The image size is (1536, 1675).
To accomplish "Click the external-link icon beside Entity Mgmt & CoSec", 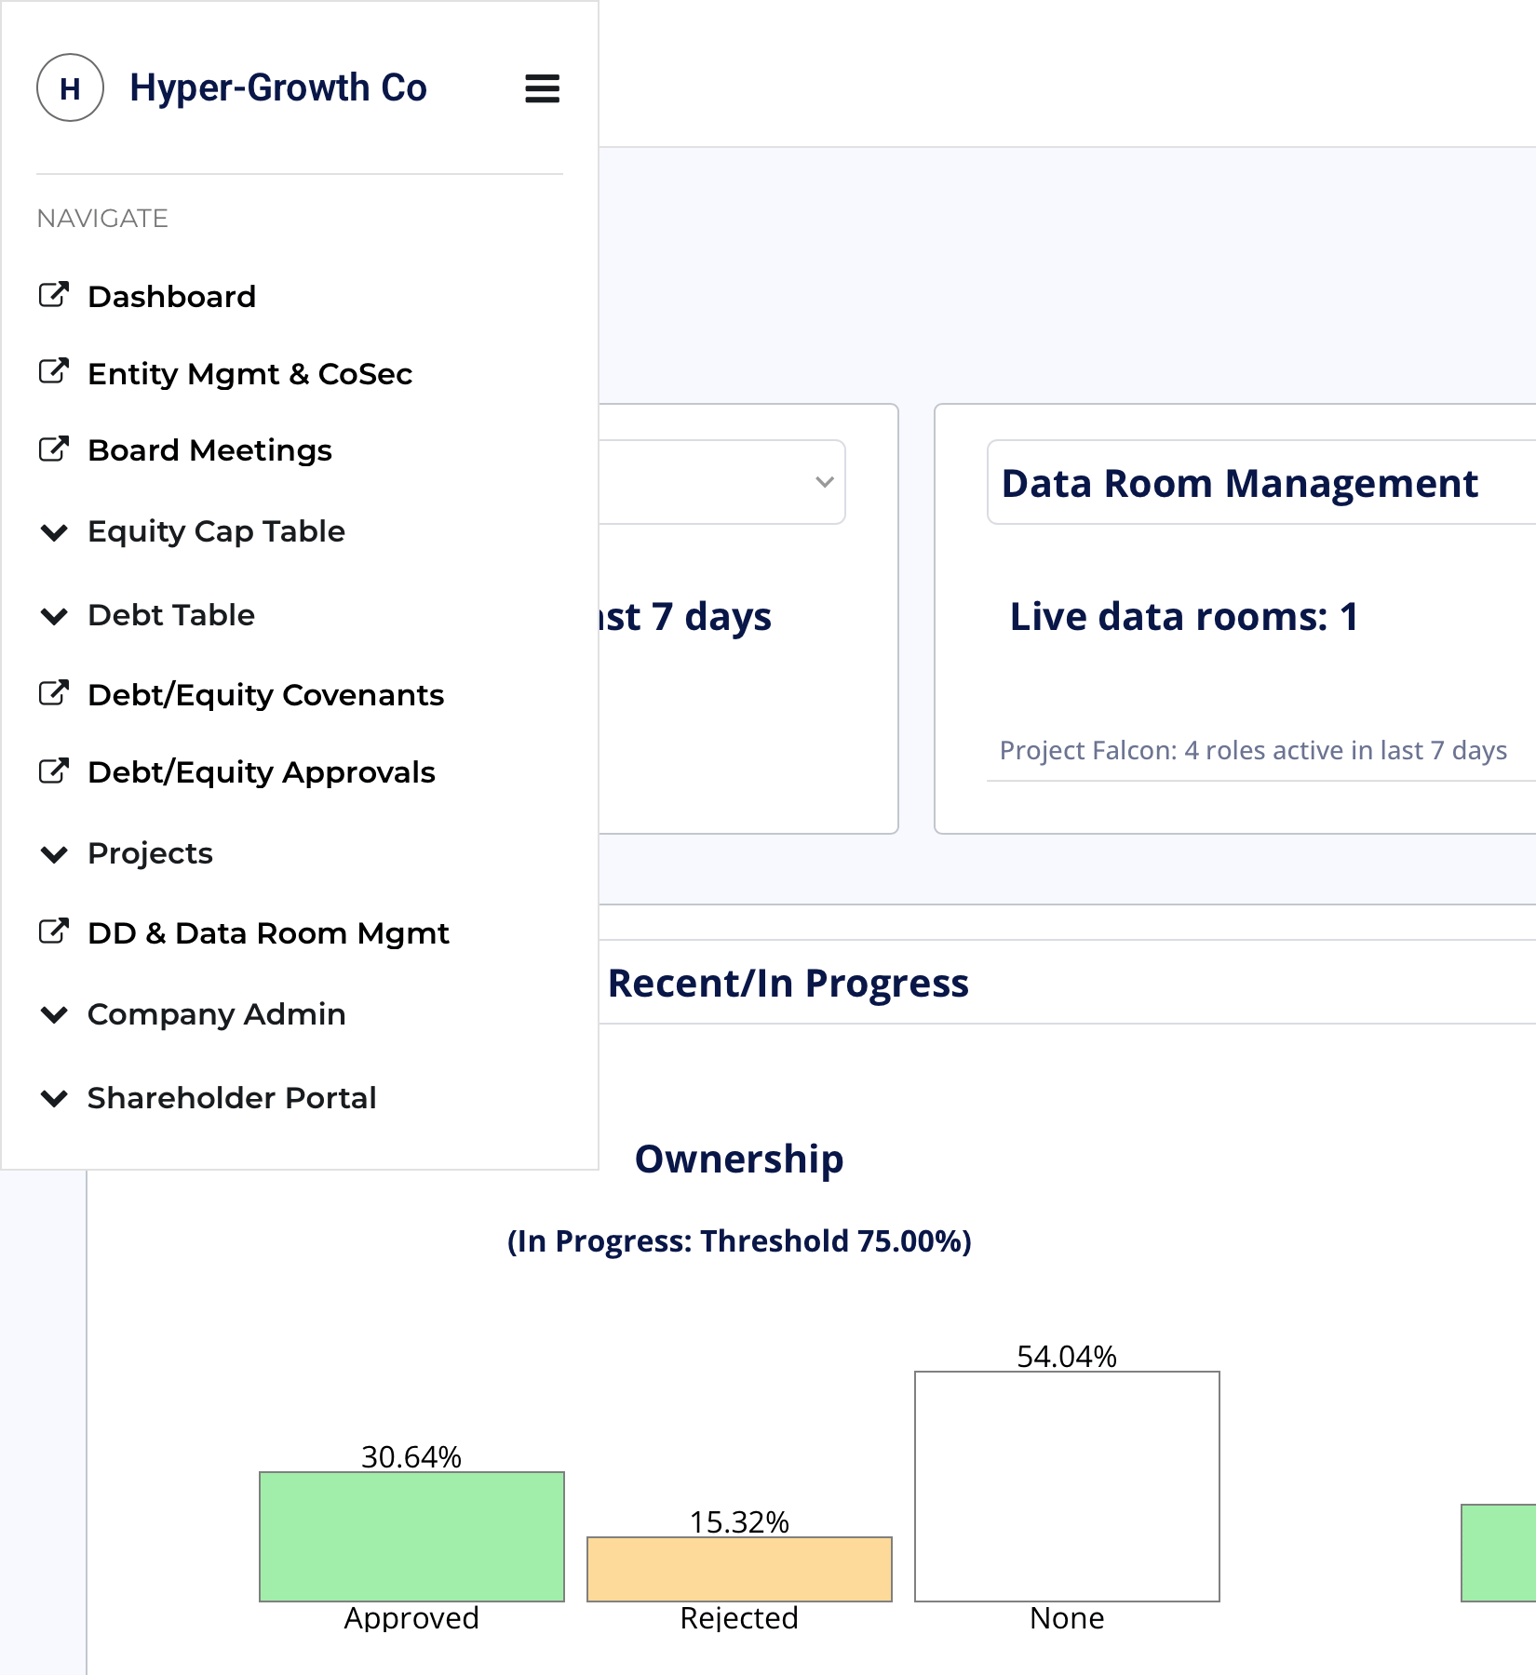I will 54,372.
